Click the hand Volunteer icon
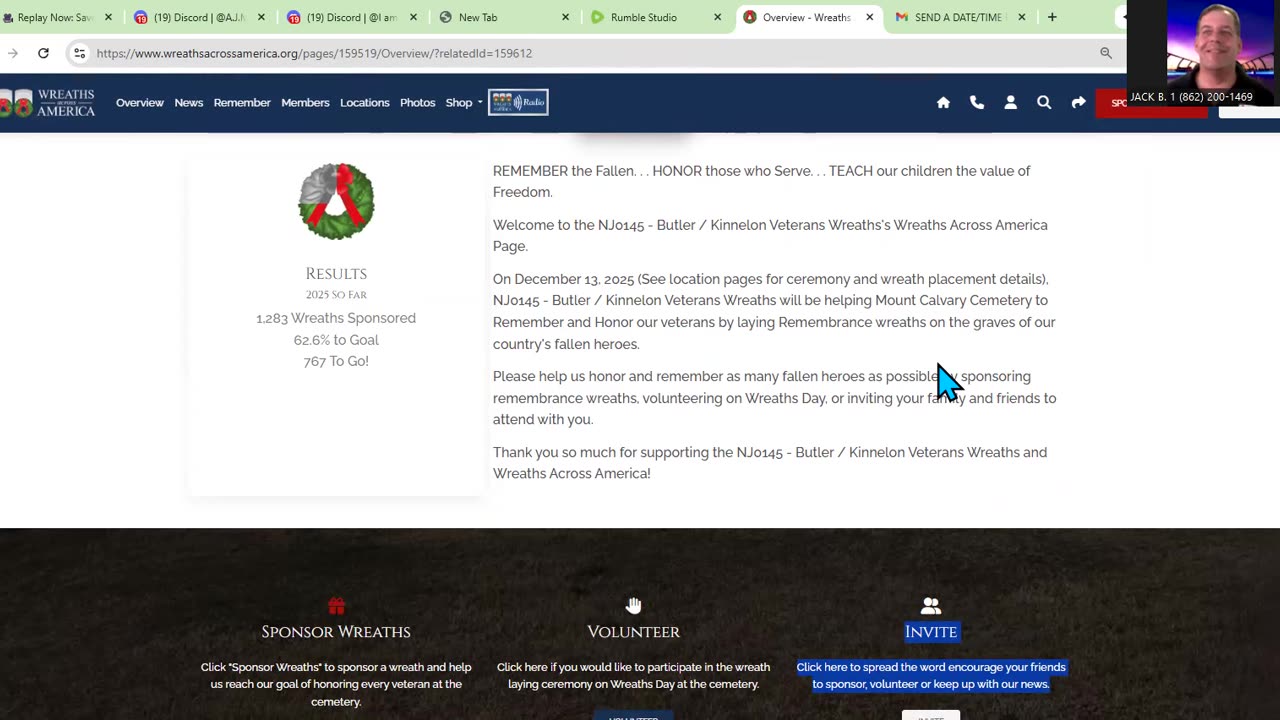This screenshot has height=720, width=1280. (x=633, y=606)
